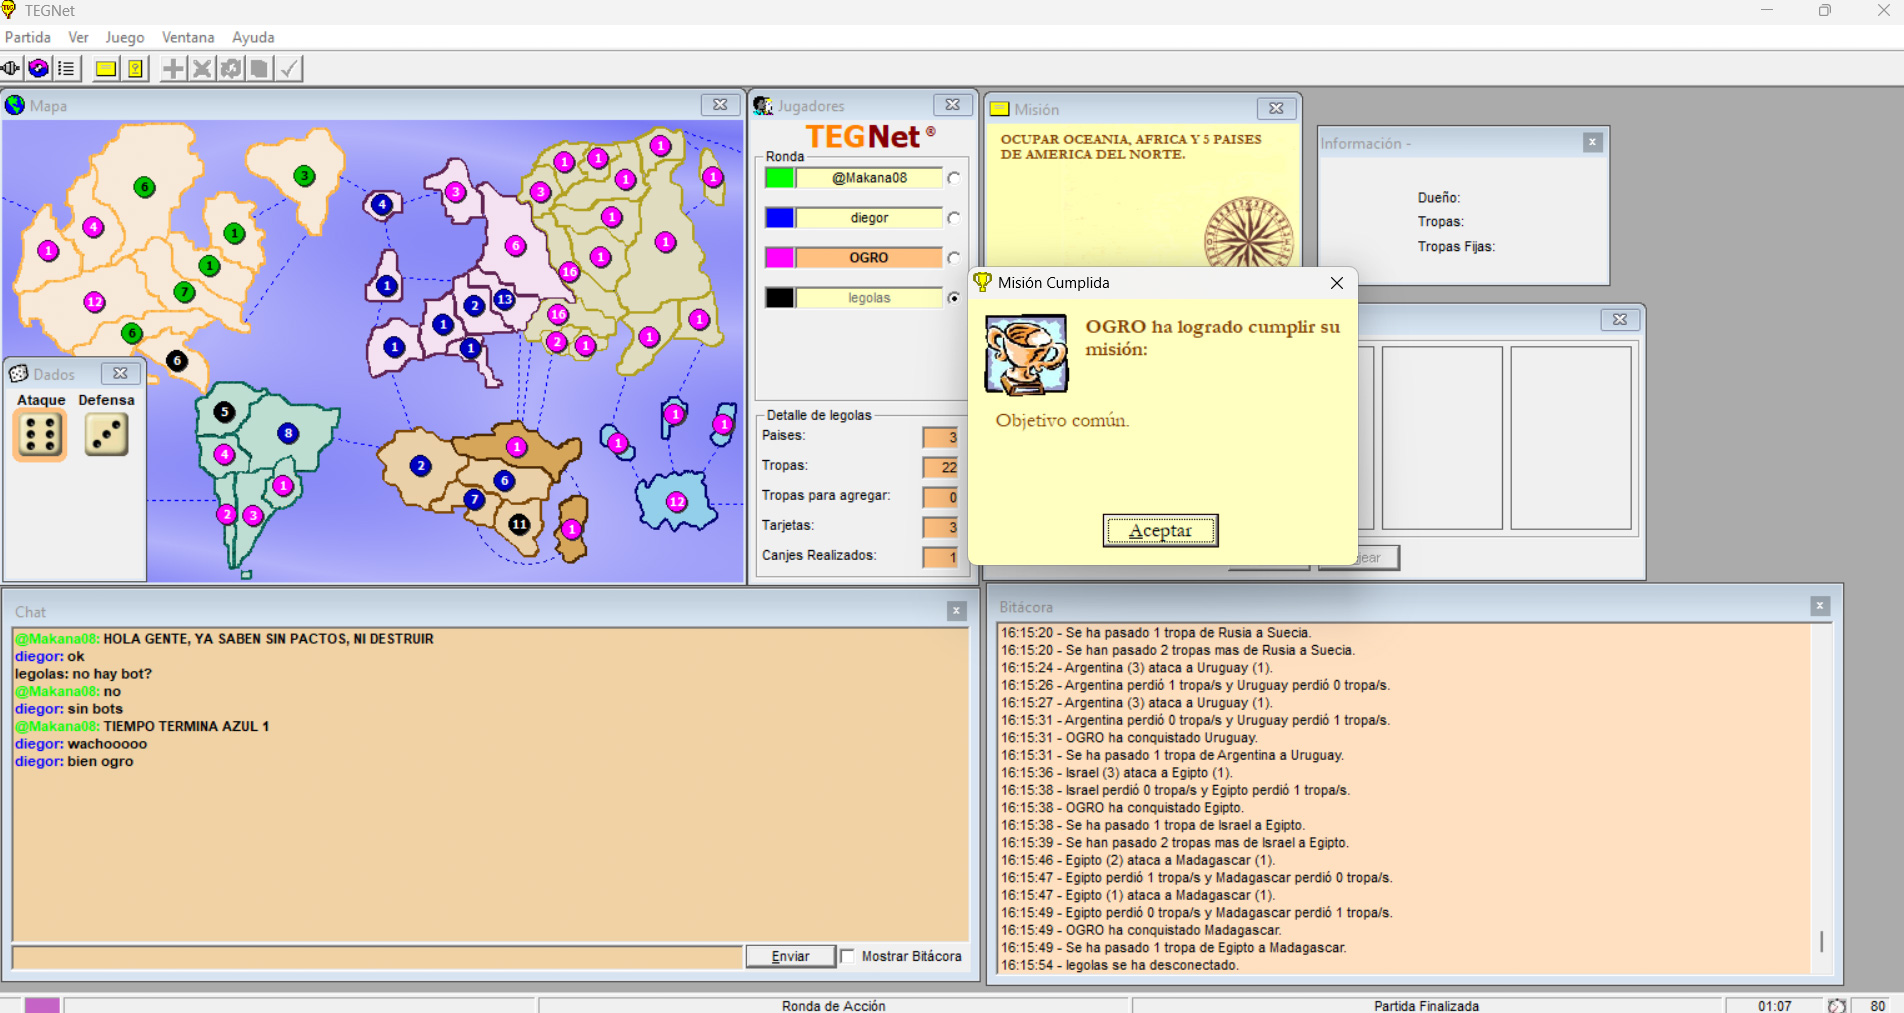Enable the Mostrar Bitácora checkbox
1904x1013 pixels.
point(848,956)
